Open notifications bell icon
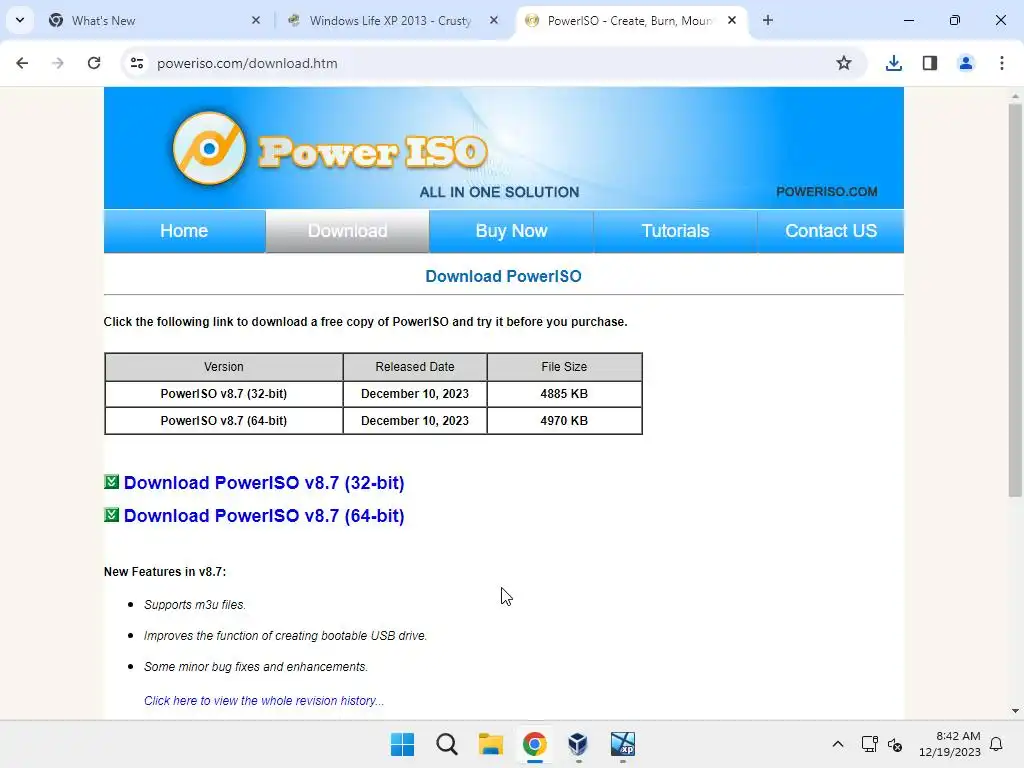This screenshot has height=768, width=1024. click(x=997, y=744)
